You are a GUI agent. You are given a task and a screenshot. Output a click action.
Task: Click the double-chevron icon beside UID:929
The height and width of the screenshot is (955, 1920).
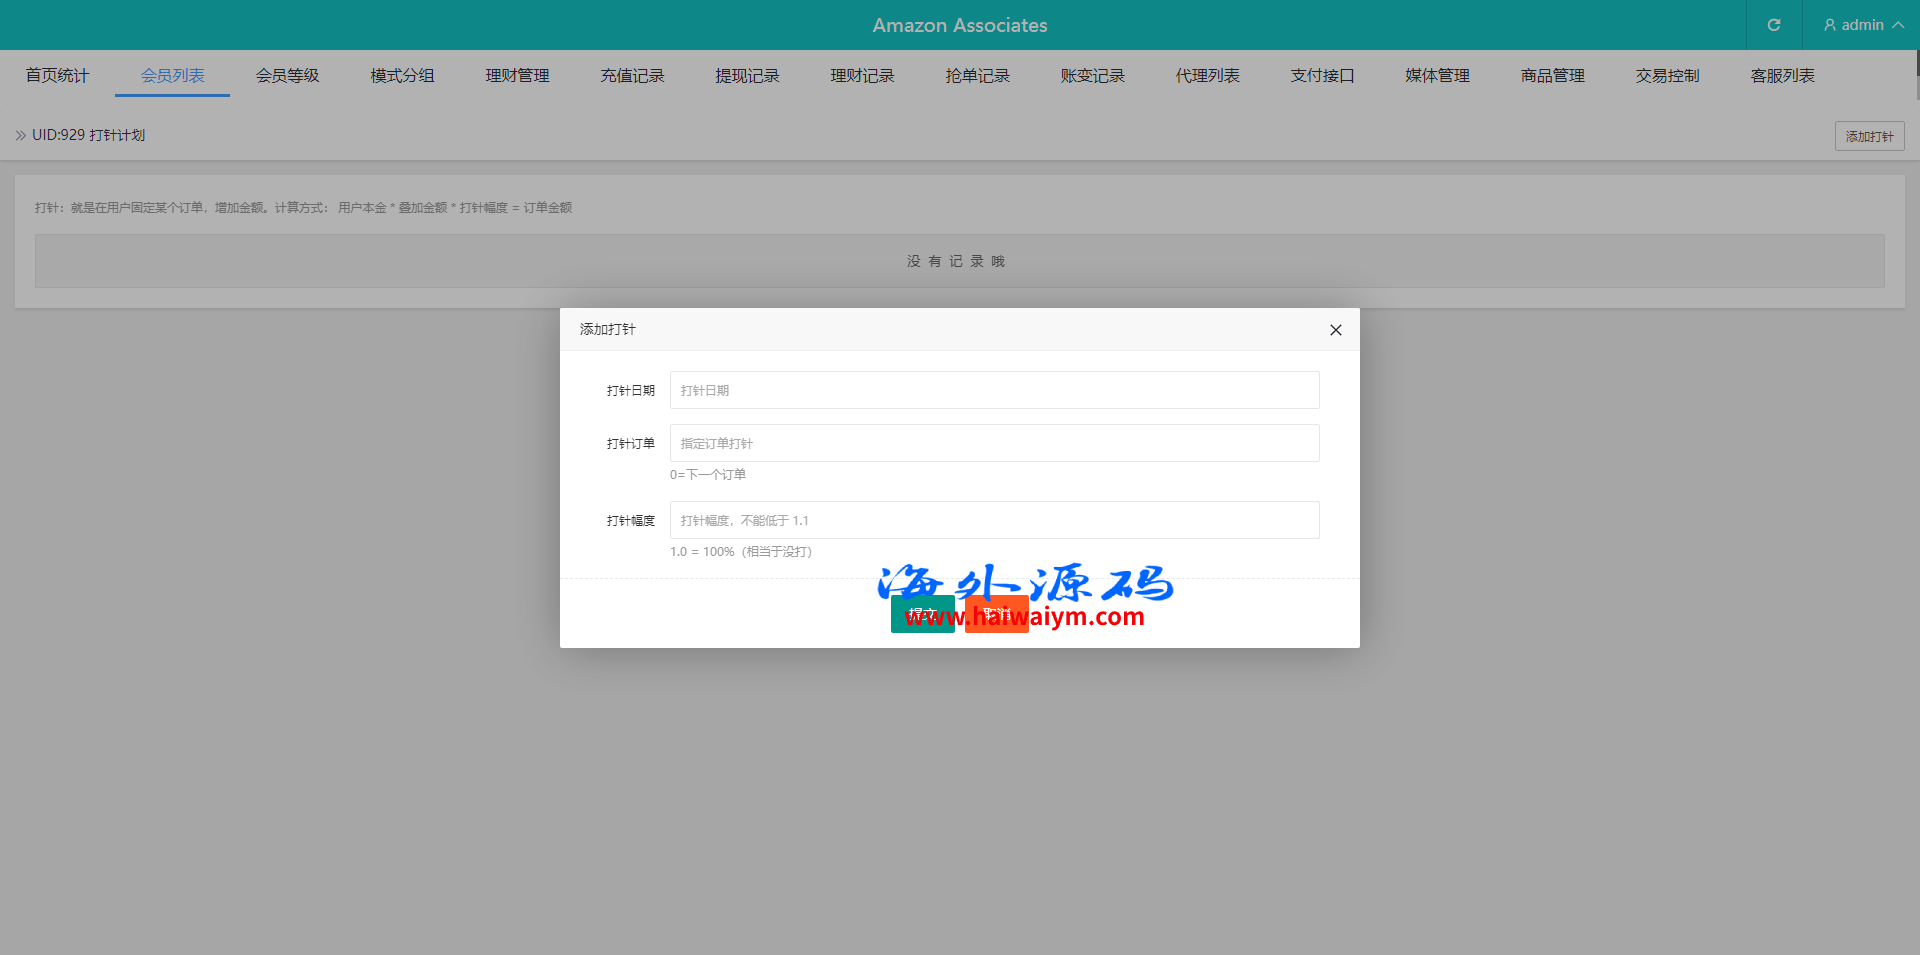click(x=21, y=135)
